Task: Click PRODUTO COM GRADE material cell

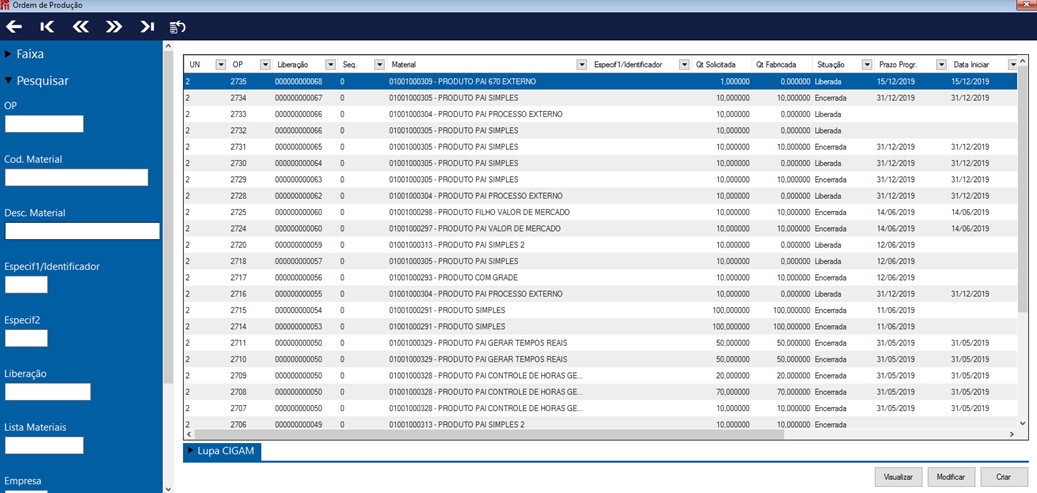Action: click(x=453, y=277)
